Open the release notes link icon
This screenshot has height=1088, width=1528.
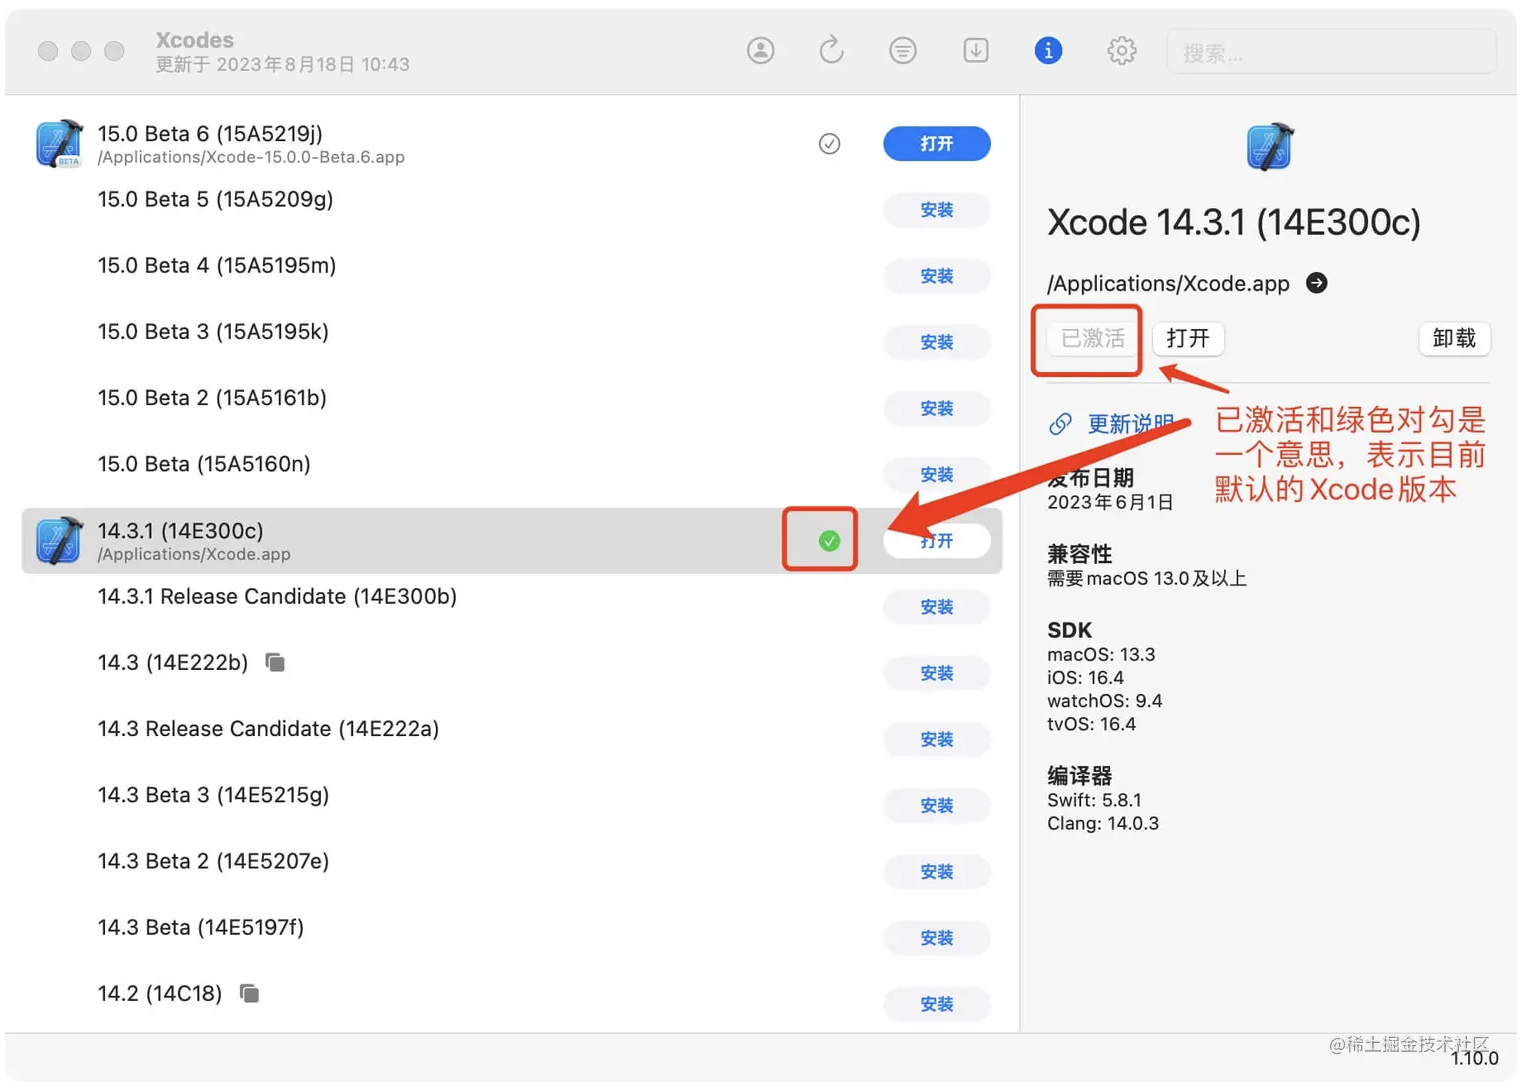coord(1060,424)
